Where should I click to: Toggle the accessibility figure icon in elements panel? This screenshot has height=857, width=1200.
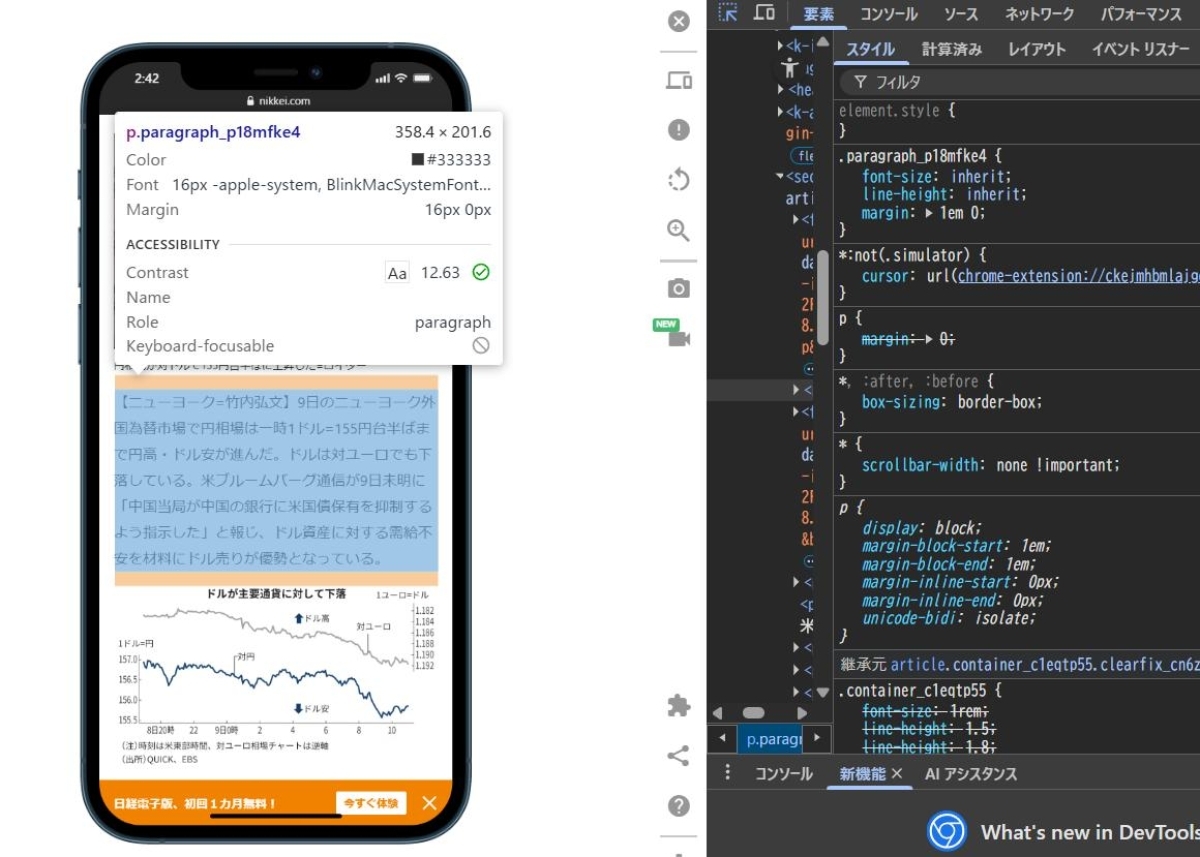pyautogui.click(x=790, y=67)
